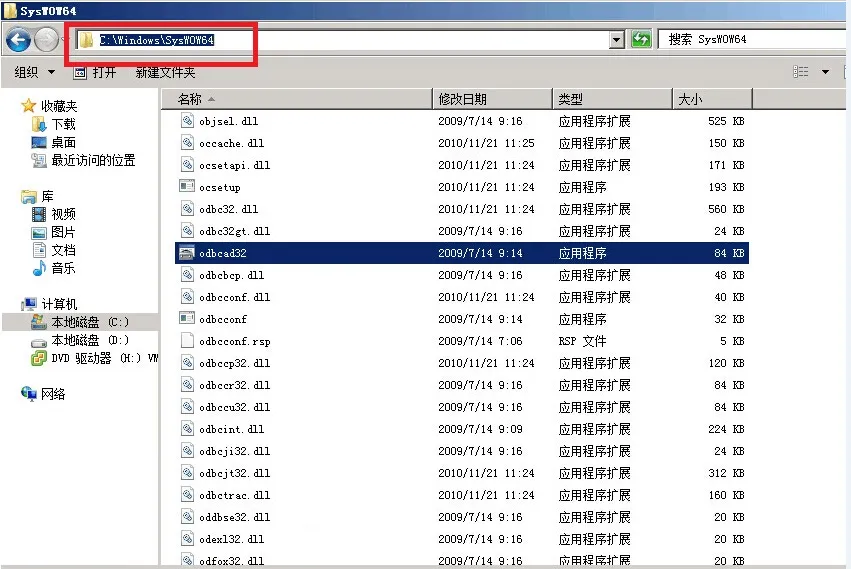Viewport: 851px width, 569px height.
Task: Click the Forward navigation arrow button
Action: [46, 40]
